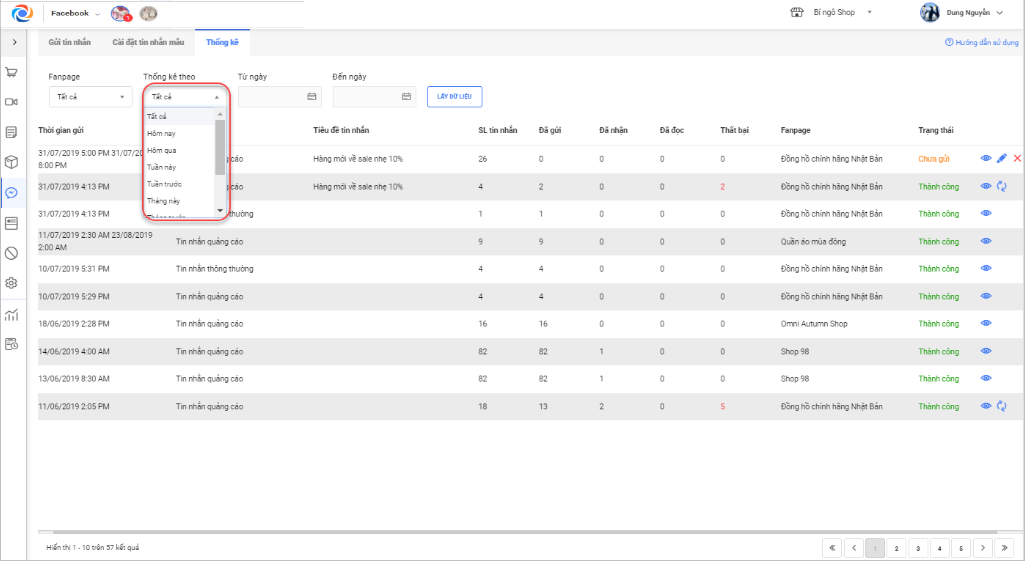This screenshot has height=561, width=1025.
Task: Open the shopping cart sidebar icon
Action: pos(12,72)
